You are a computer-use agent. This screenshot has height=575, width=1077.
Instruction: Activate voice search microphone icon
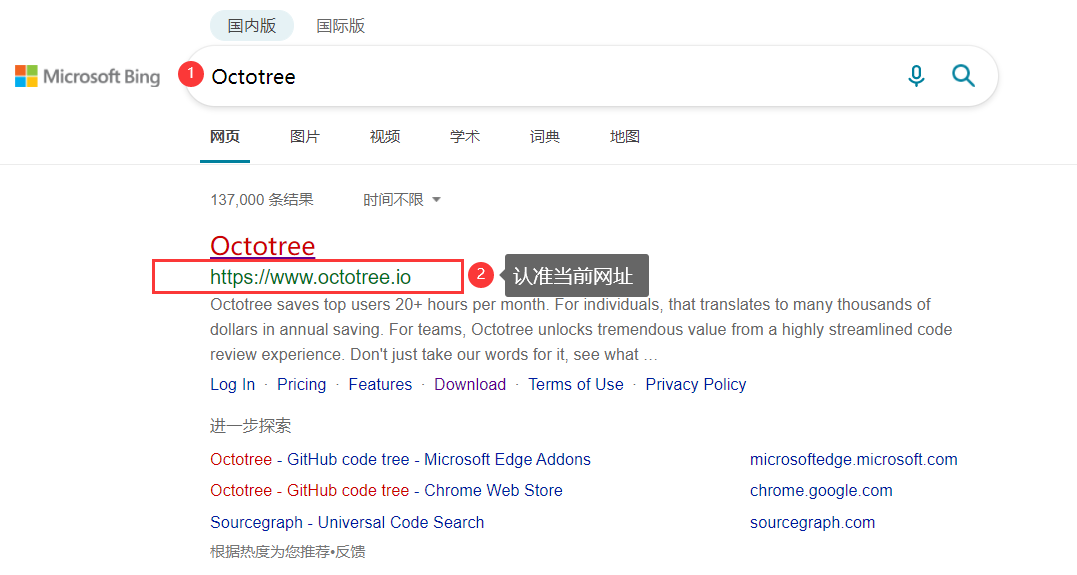point(916,76)
